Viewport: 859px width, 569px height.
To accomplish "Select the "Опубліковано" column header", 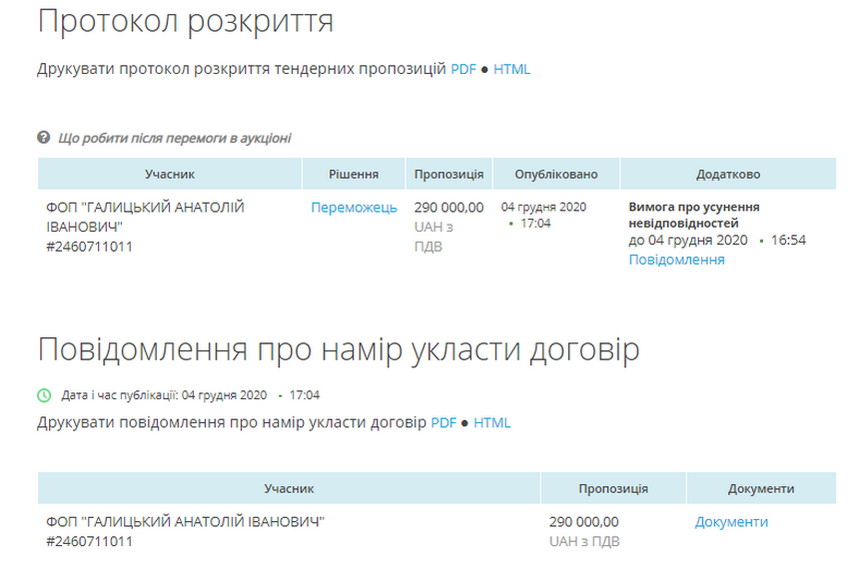I will 556,174.
